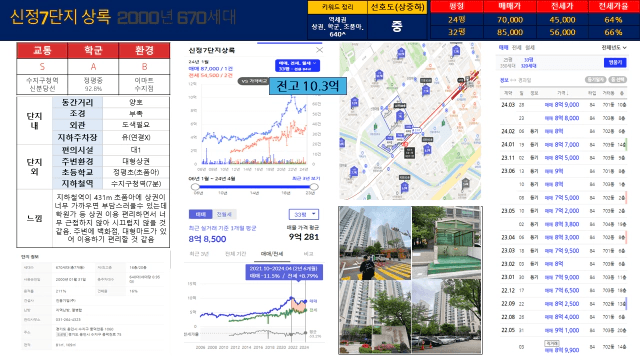640x360 pixels.
Task: Click the vs 가격비교 pill button
Action: (x=253, y=81)
